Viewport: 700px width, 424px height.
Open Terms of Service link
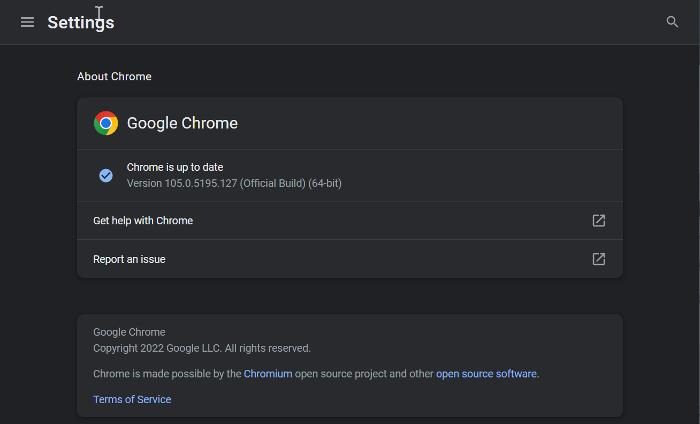pos(132,399)
